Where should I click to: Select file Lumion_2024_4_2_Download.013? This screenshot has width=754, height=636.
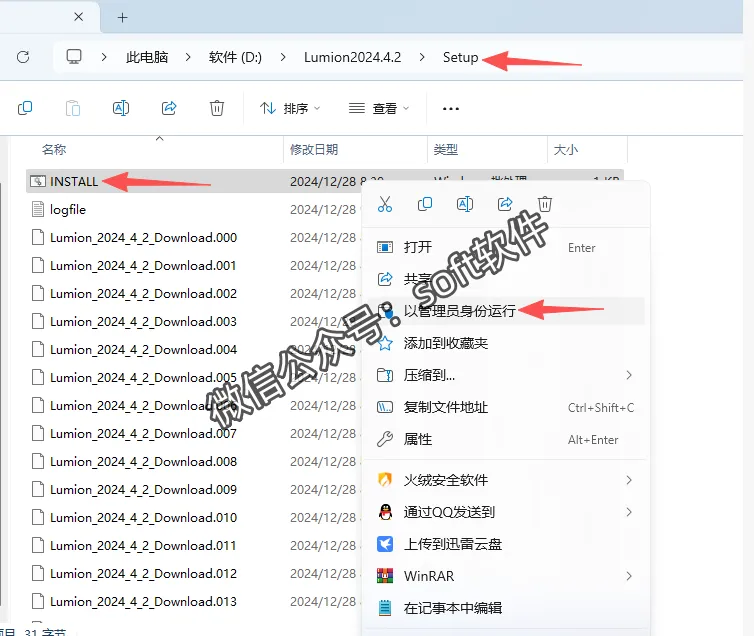(143, 601)
